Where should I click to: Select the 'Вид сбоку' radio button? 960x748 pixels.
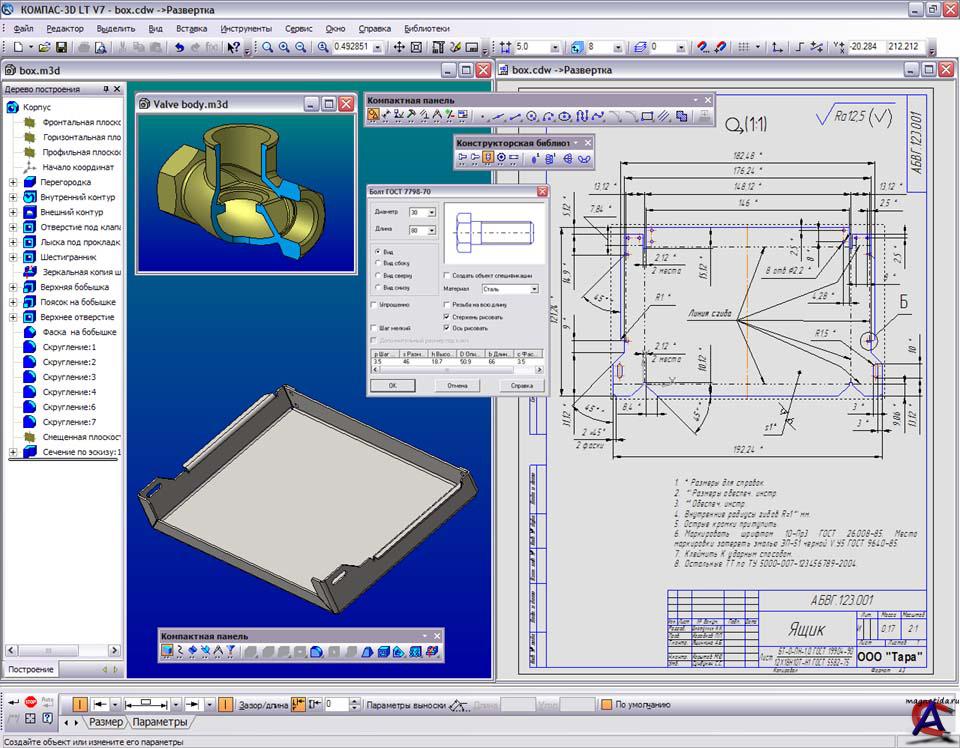click(376, 263)
